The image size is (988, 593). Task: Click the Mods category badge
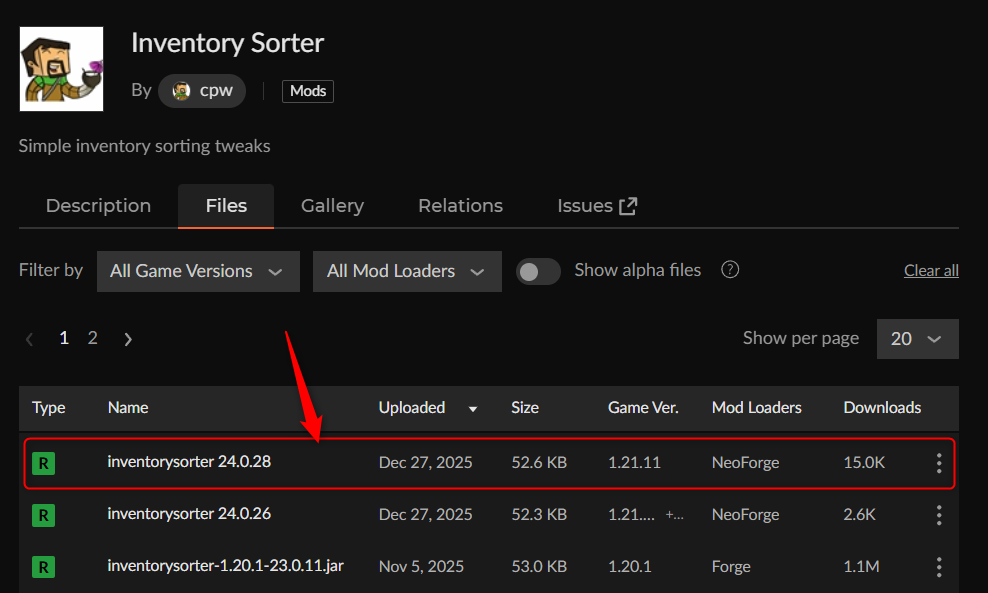tap(307, 90)
